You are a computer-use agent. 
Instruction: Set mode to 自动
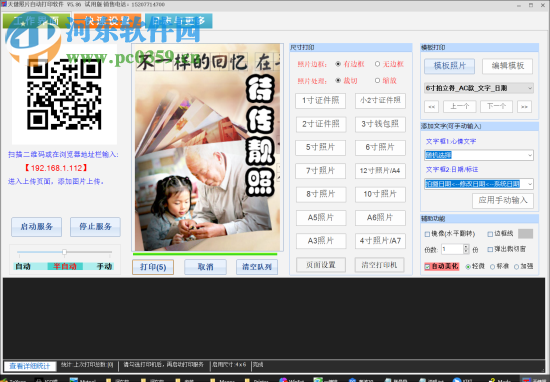tap(23, 267)
